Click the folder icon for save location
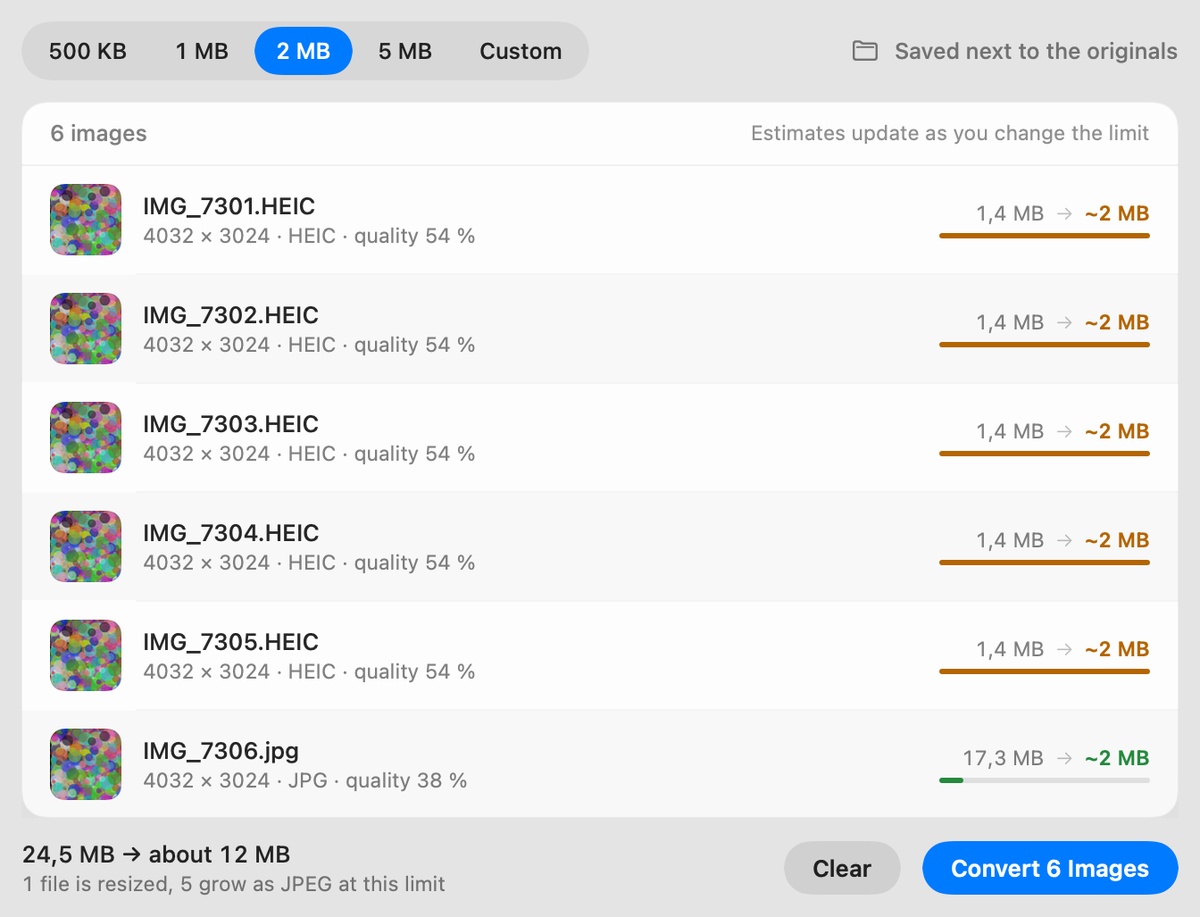 pos(865,51)
